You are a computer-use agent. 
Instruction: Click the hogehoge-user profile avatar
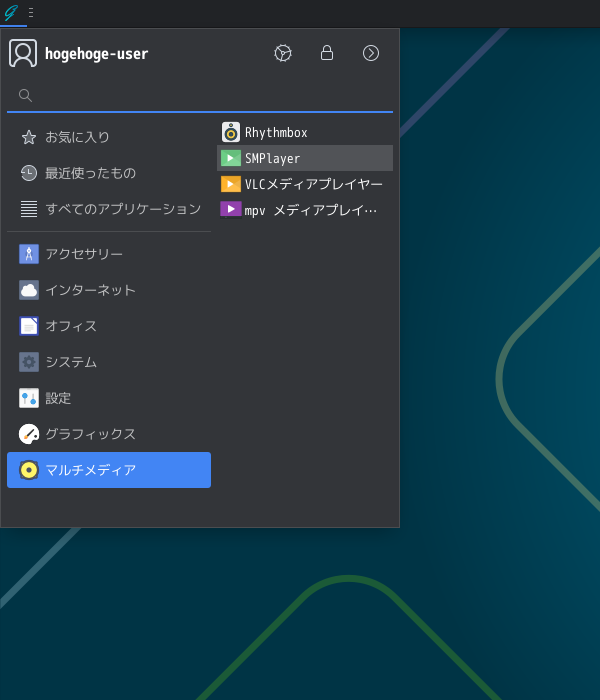23,53
